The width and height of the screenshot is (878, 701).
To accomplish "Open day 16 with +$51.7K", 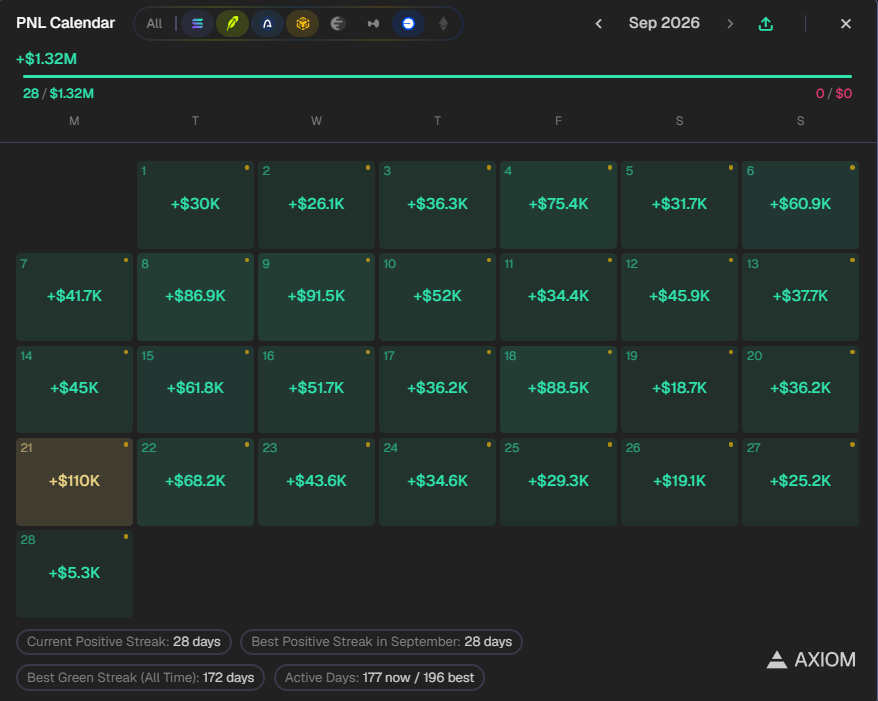I will tap(316, 389).
